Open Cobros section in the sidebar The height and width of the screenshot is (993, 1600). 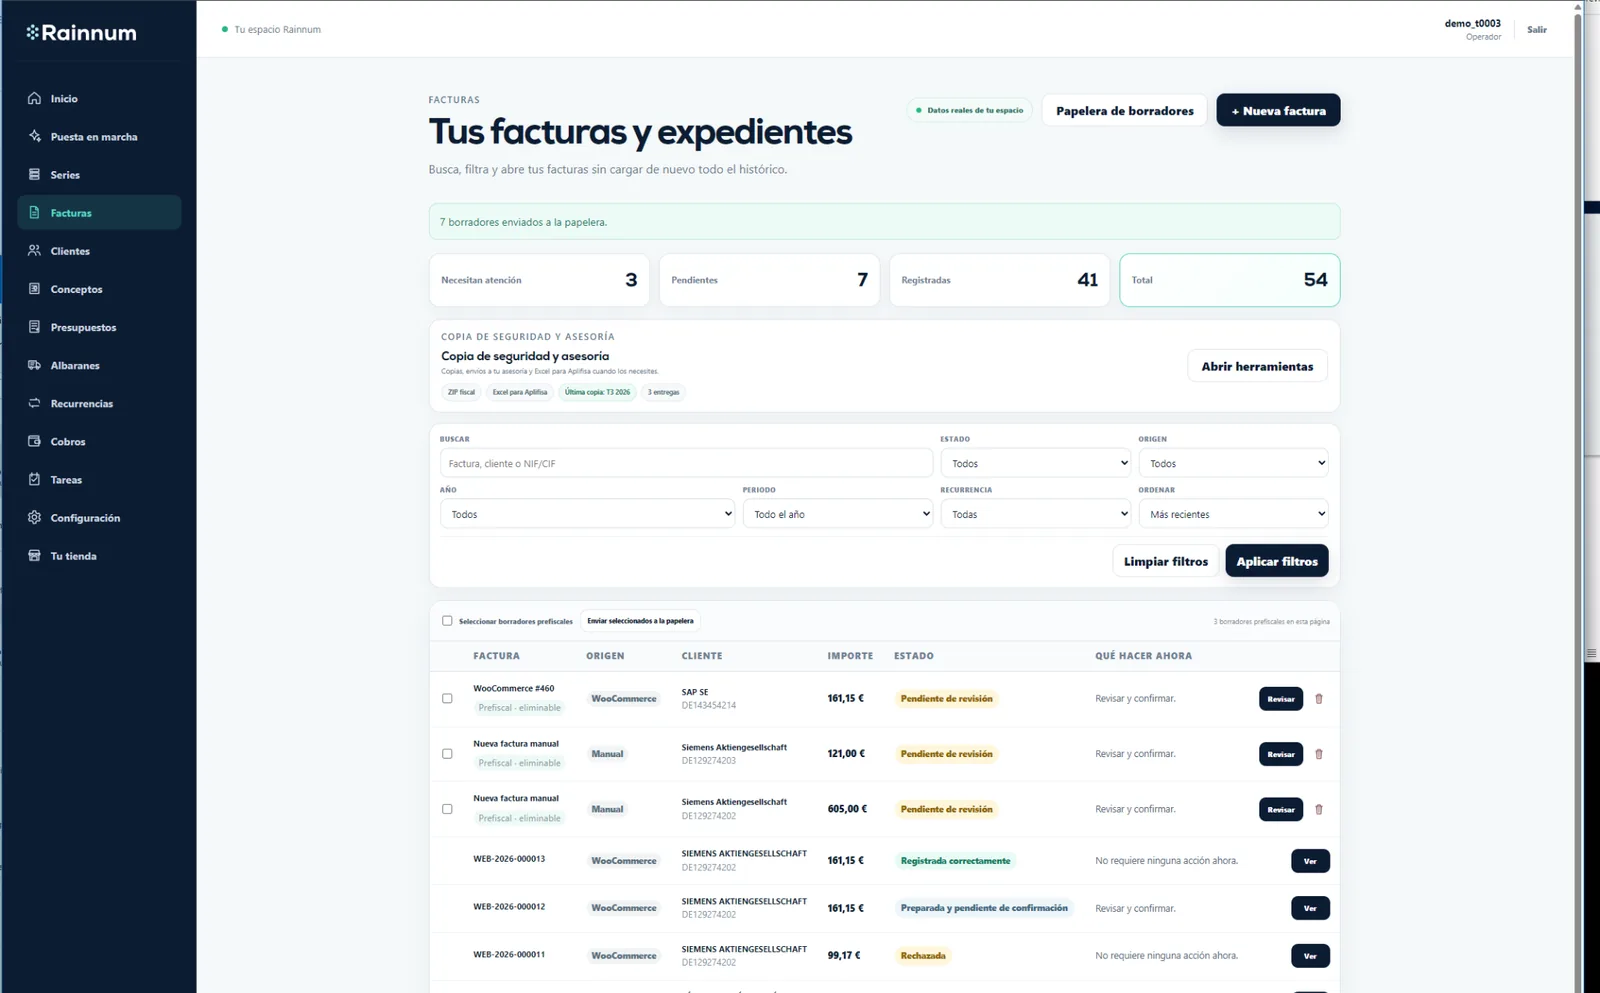99,441
